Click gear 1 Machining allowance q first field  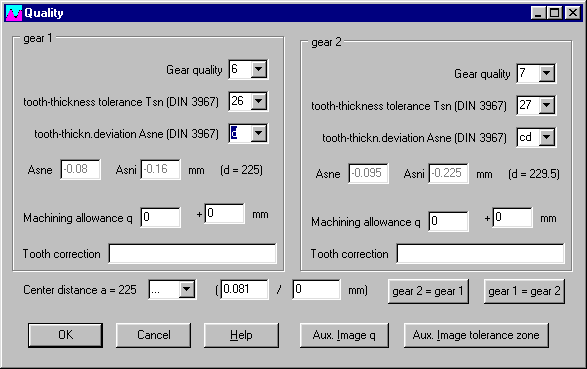161,217
